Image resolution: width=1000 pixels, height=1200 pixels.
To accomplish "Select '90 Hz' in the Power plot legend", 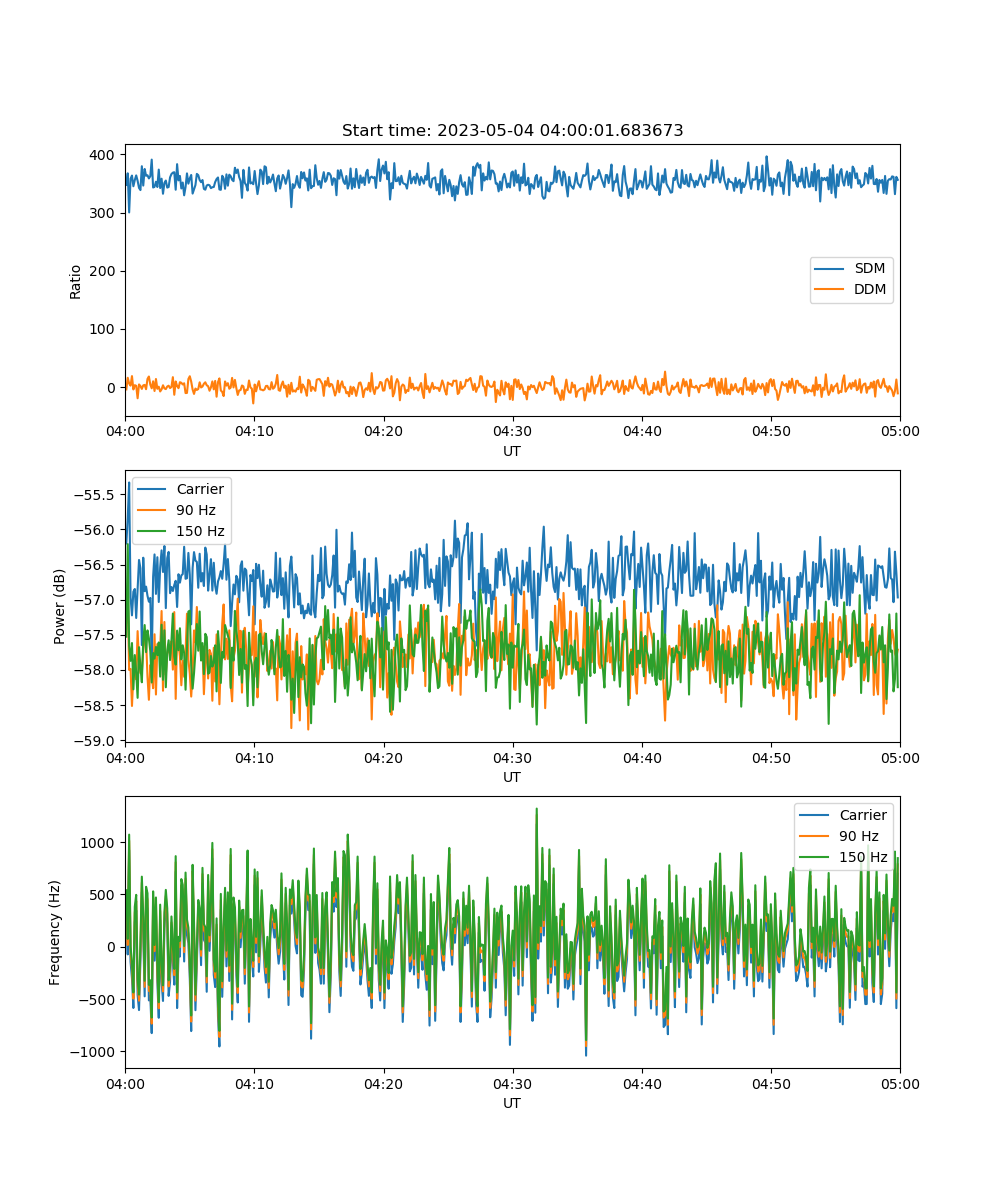I will coord(196,510).
